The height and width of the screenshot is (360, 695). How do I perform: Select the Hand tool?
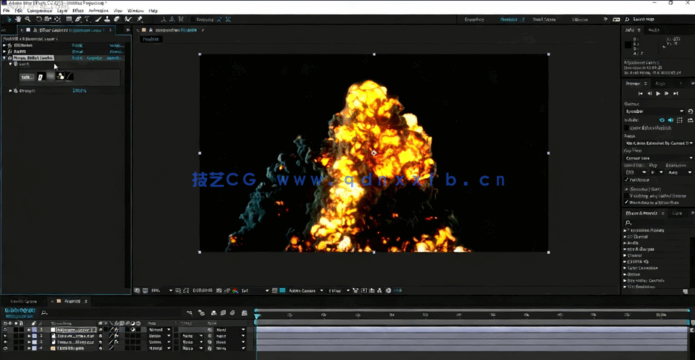click(18, 19)
